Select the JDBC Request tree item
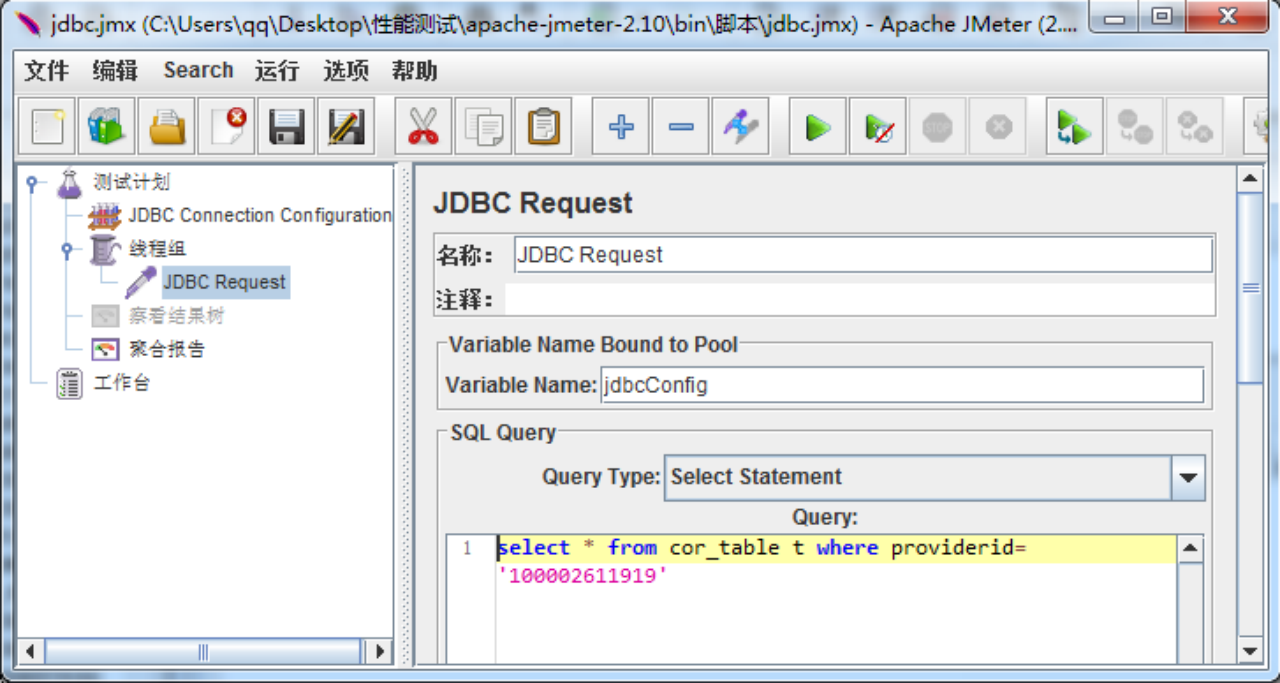Viewport: 1280px width, 683px height. 225,282
